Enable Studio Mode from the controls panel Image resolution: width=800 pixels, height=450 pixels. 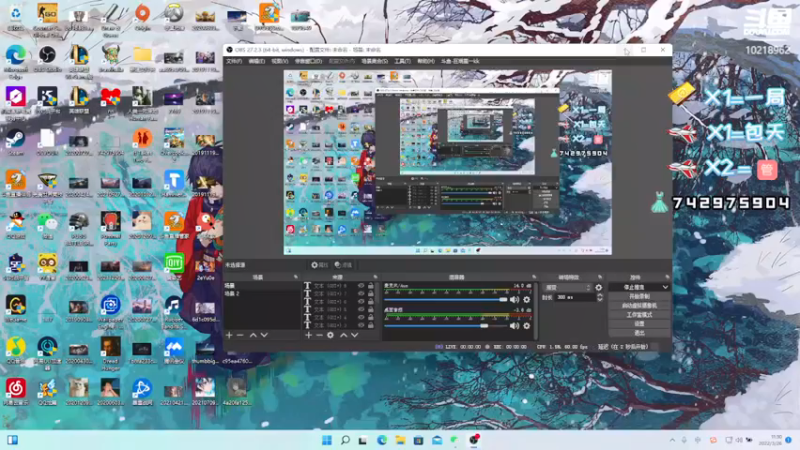[x=639, y=315]
